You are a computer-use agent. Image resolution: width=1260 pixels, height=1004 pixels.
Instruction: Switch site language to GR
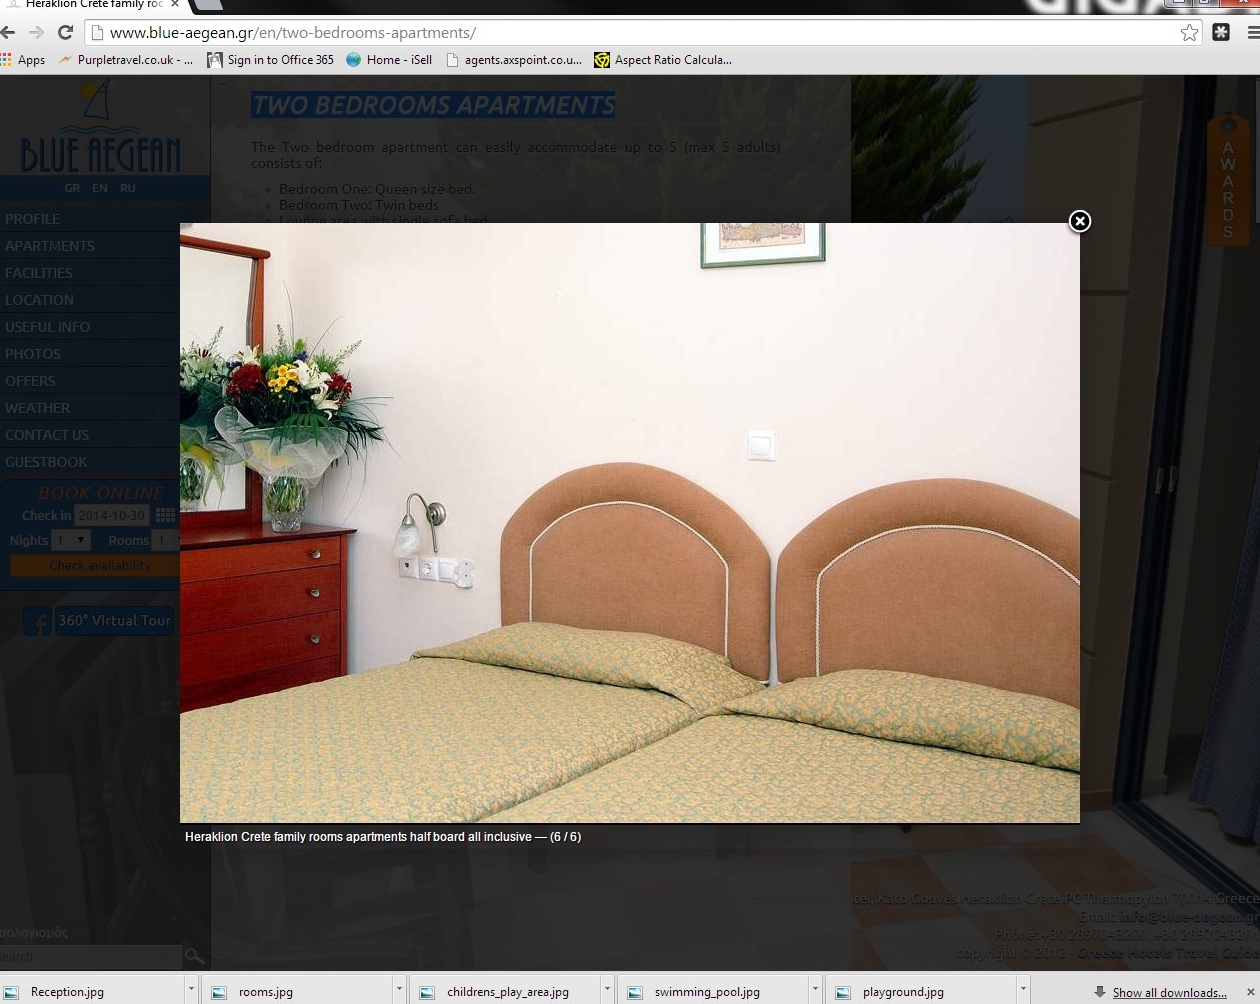pos(72,188)
